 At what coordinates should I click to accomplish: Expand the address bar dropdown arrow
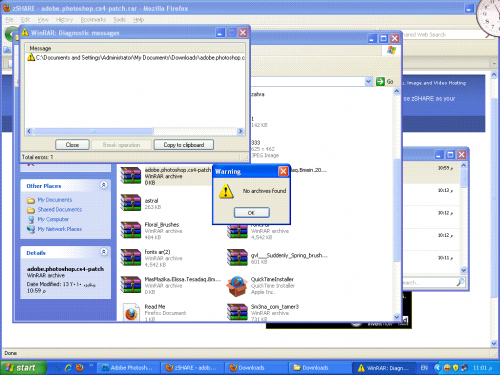[368, 81]
